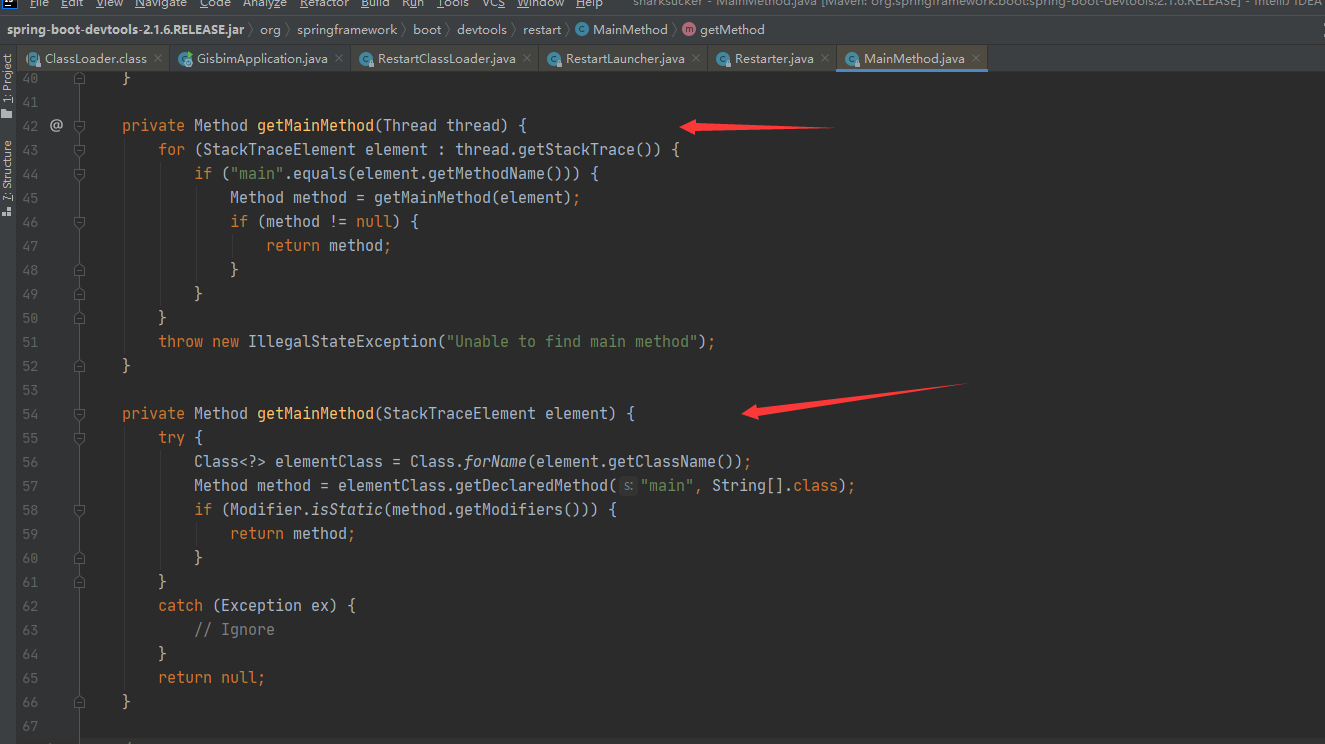
Task: Click the folded String hint inside getDeclaredMethod call
Action: tap(629, 485)
